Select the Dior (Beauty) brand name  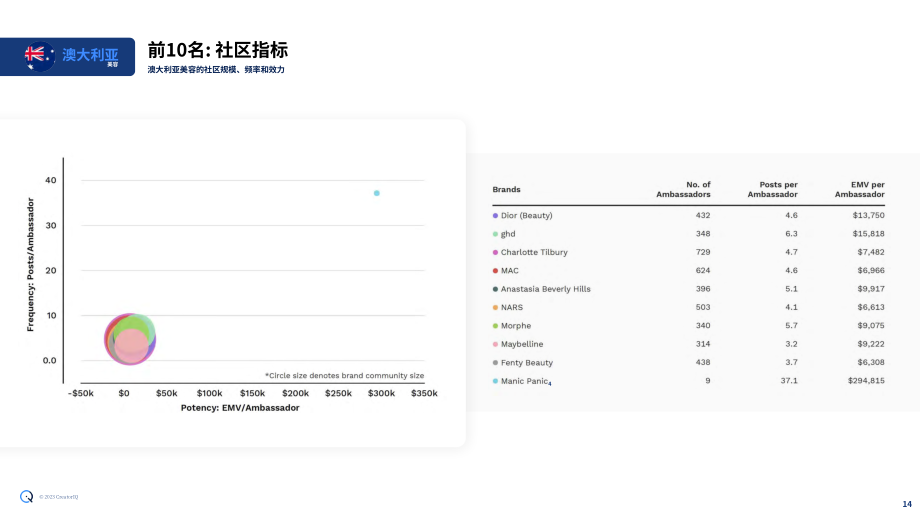pos(526,215)
